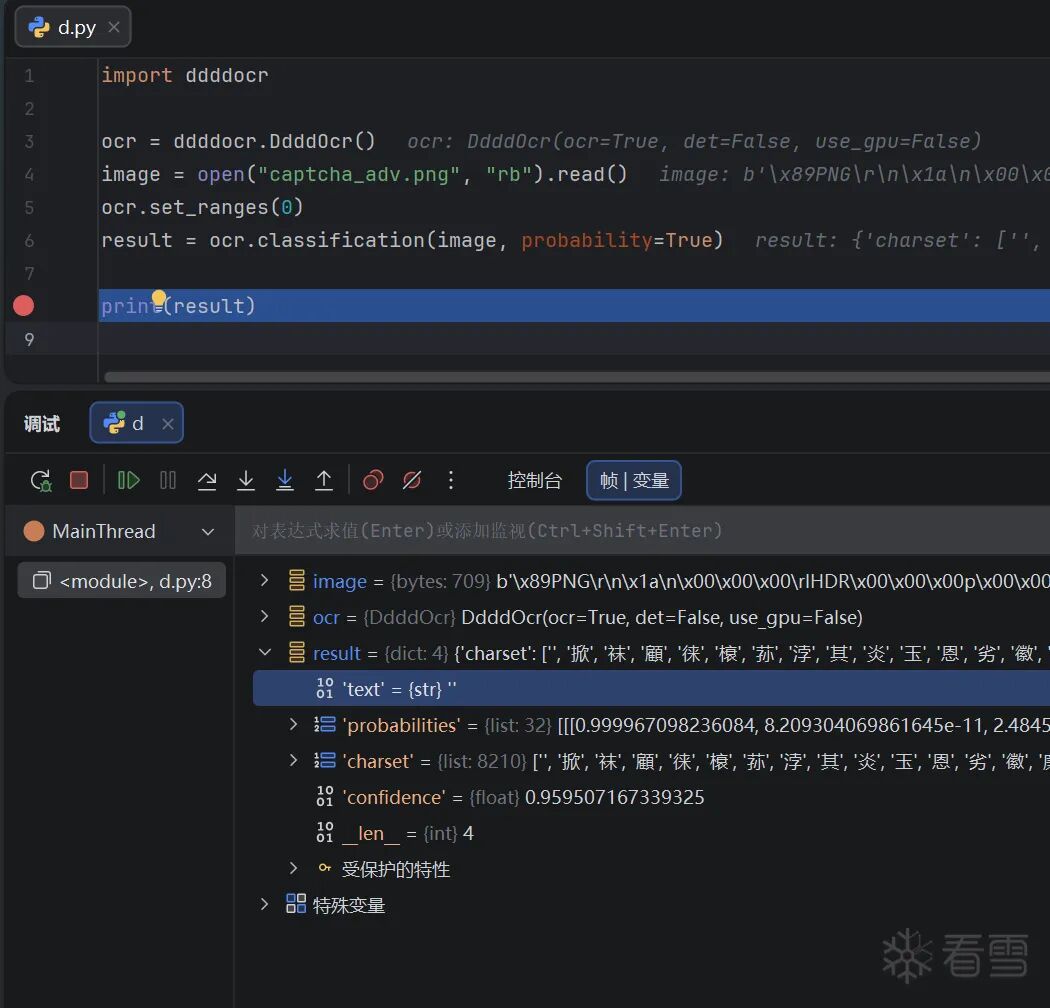This screenshot has height=1008, width=1050.
Task: Click the evaluate expression input field
Action: click(640, 531)
